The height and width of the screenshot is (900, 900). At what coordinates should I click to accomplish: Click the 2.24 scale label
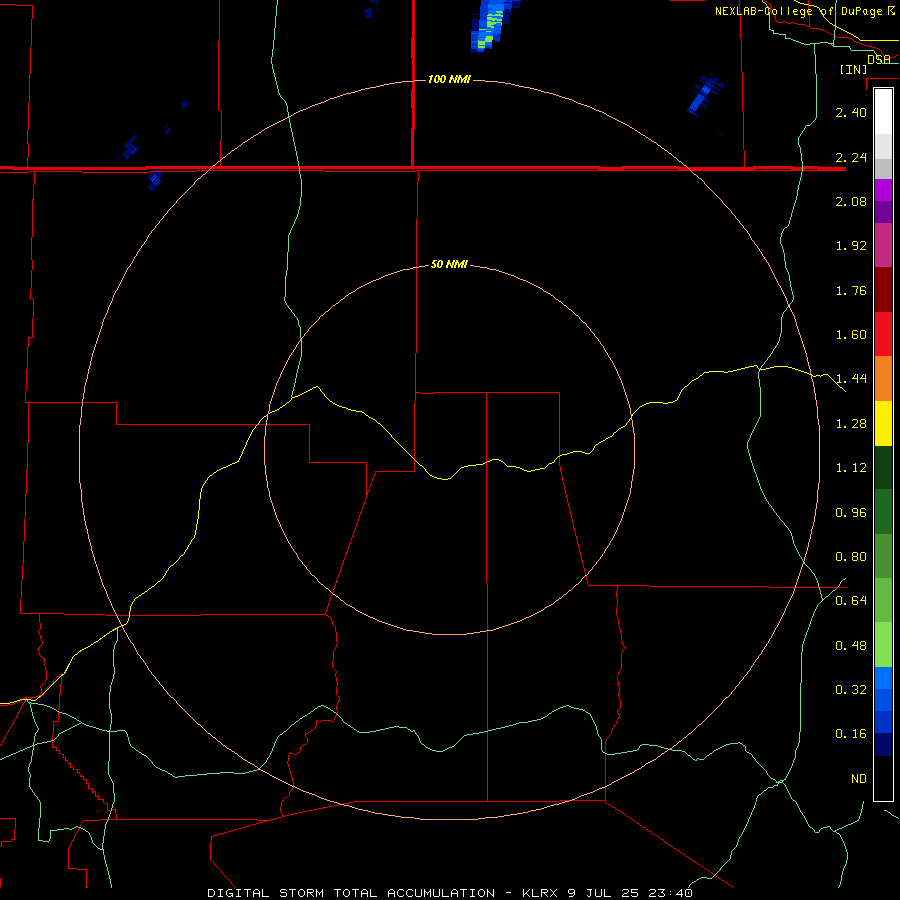pos(851,157)
